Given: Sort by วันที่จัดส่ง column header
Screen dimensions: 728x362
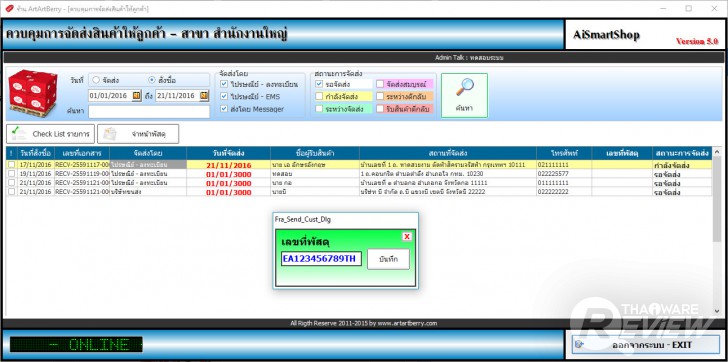Looking at the screenshot, I should pos(228,153).
